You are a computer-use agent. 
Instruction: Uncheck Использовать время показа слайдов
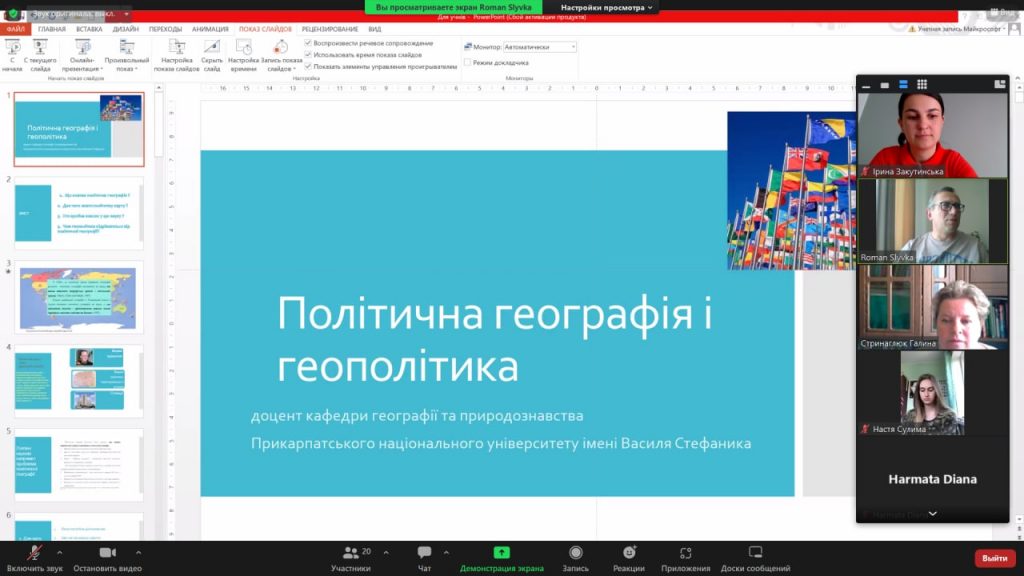coord(309,55)
